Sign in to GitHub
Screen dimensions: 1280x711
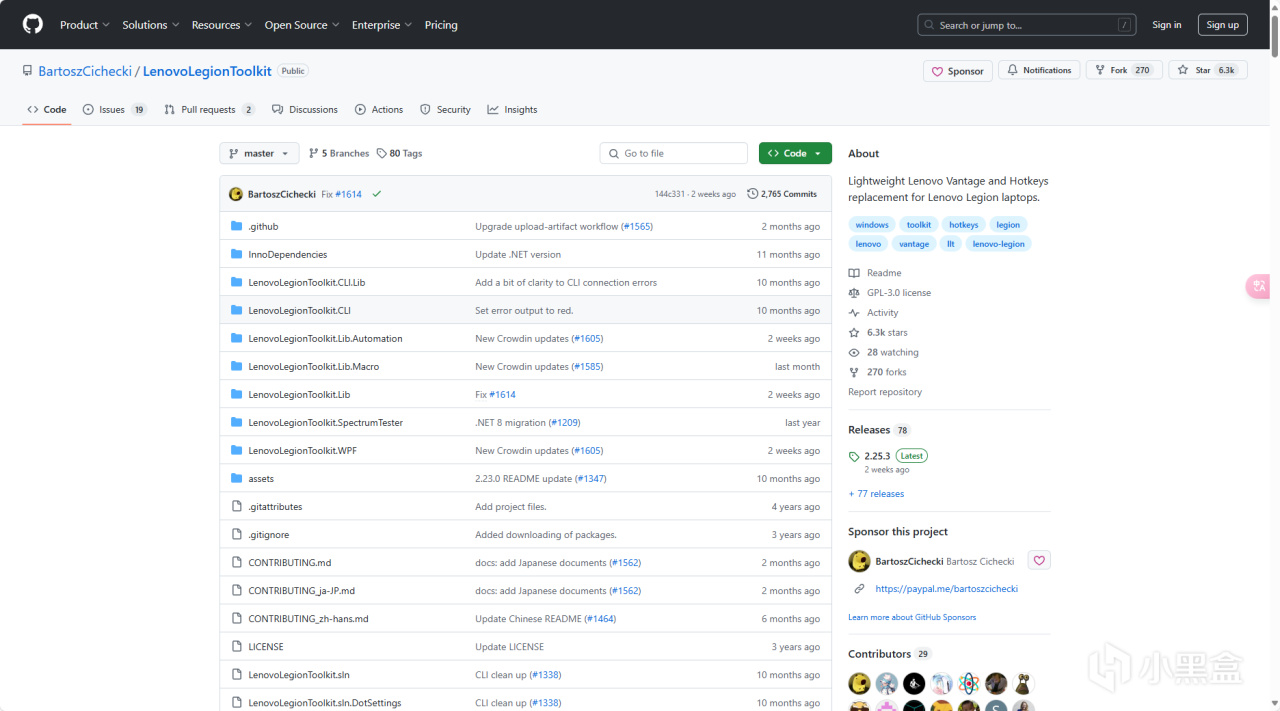[1166, 25]
